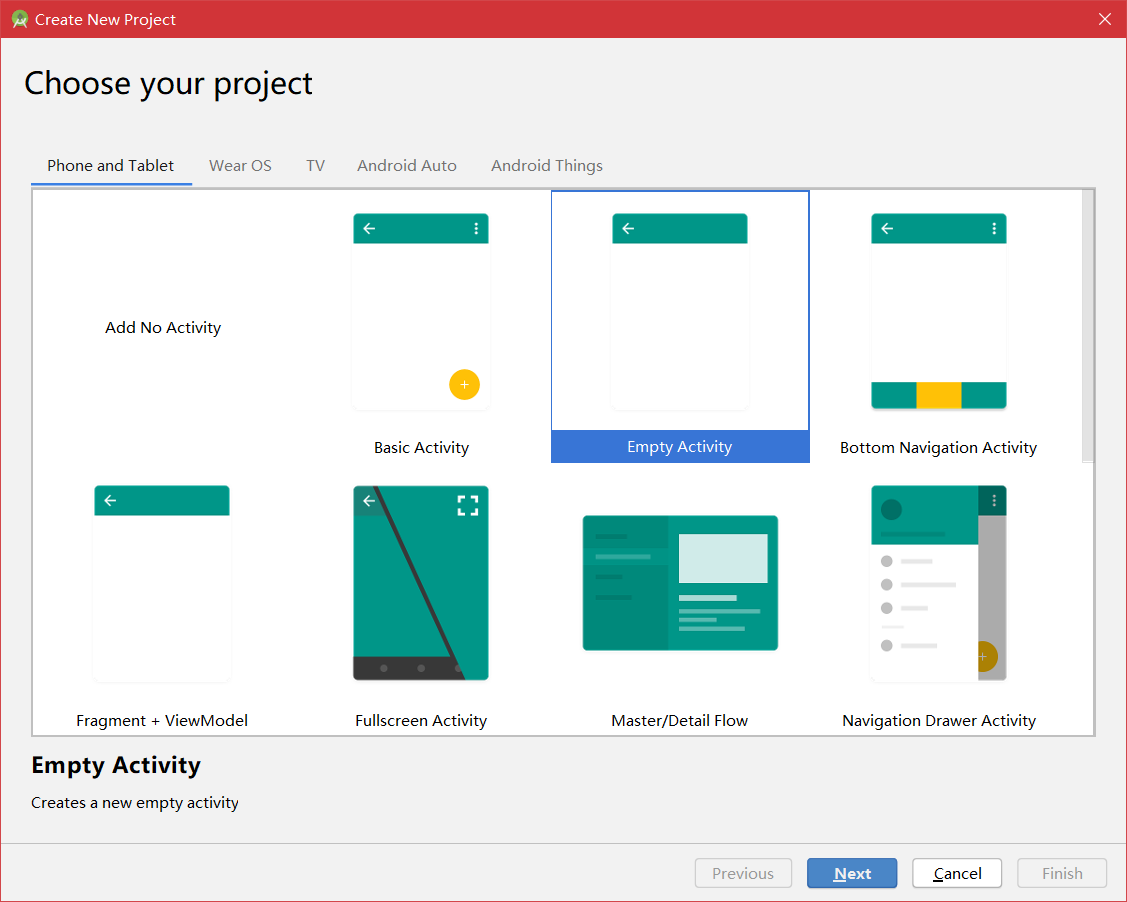
Task: Click the Next button
Action: pos(852,873)
